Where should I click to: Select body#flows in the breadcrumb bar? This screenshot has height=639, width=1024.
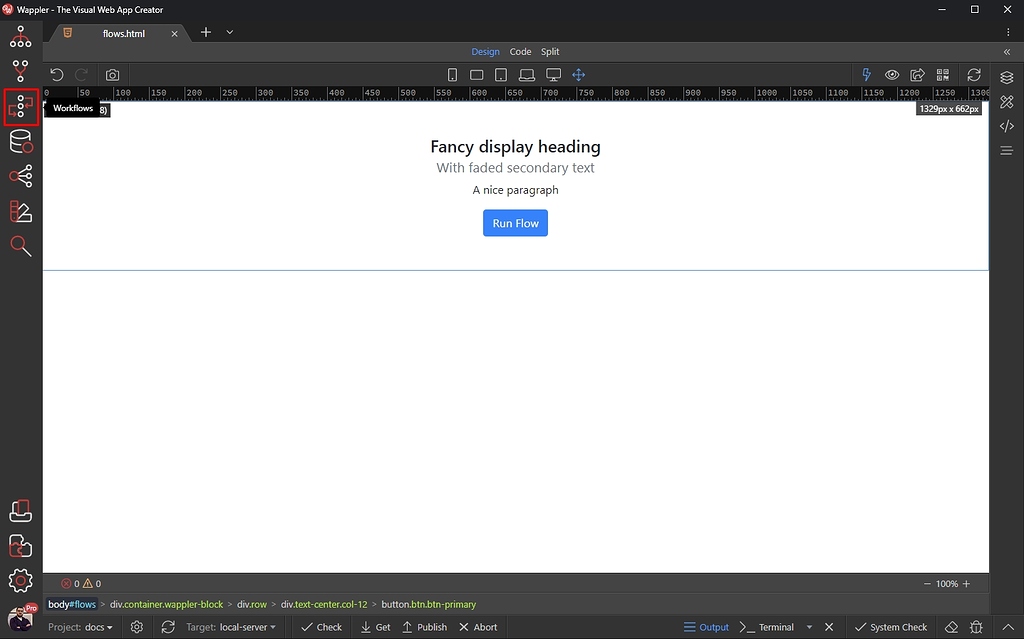point(71,604)
